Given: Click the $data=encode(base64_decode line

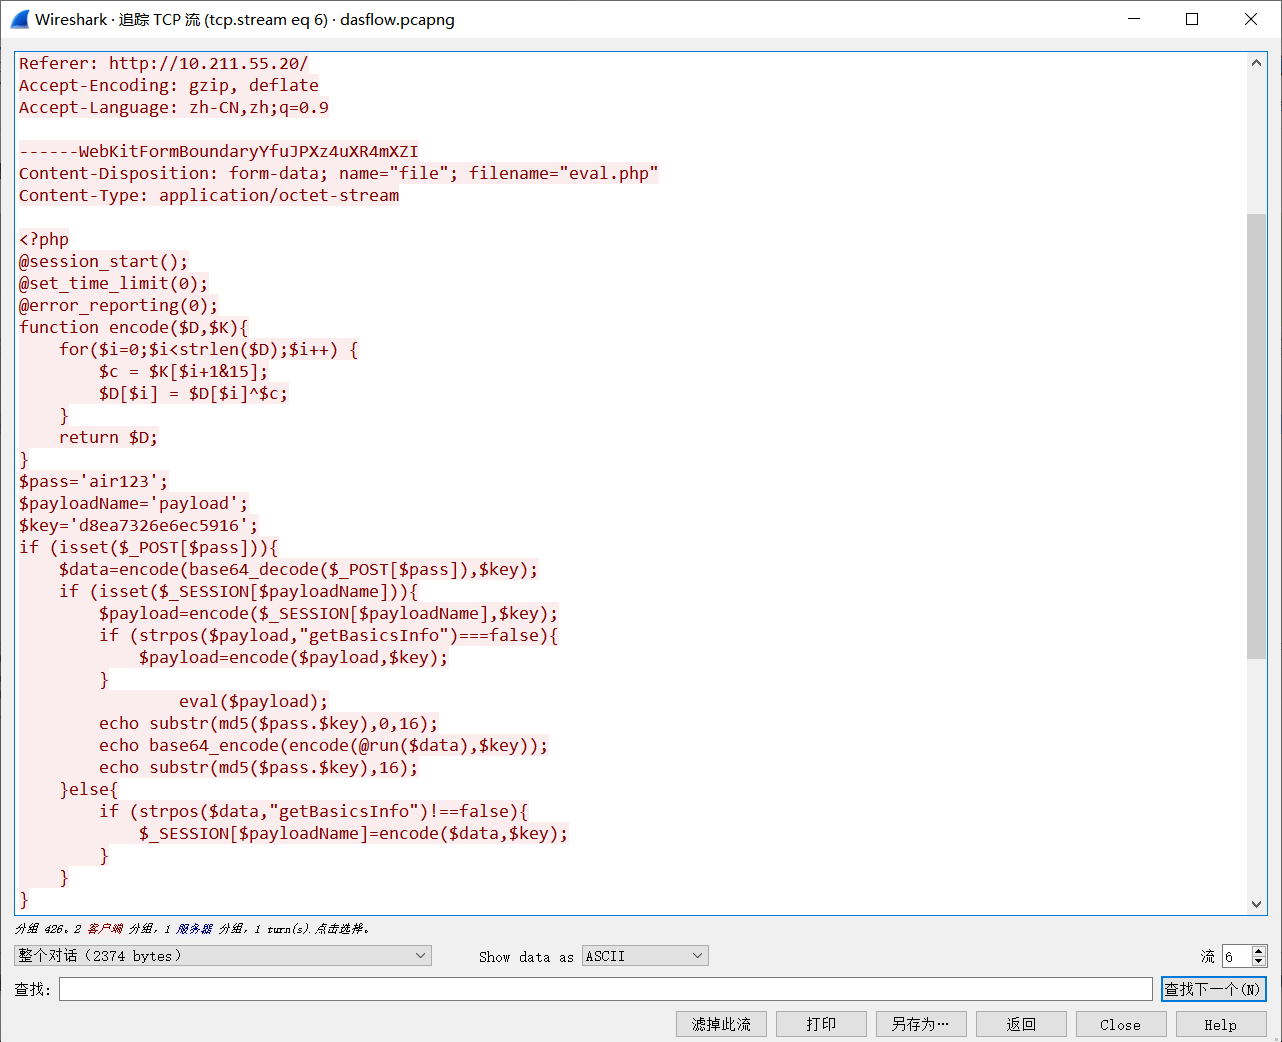Looking at the screenshot, I should click(299, 569).
